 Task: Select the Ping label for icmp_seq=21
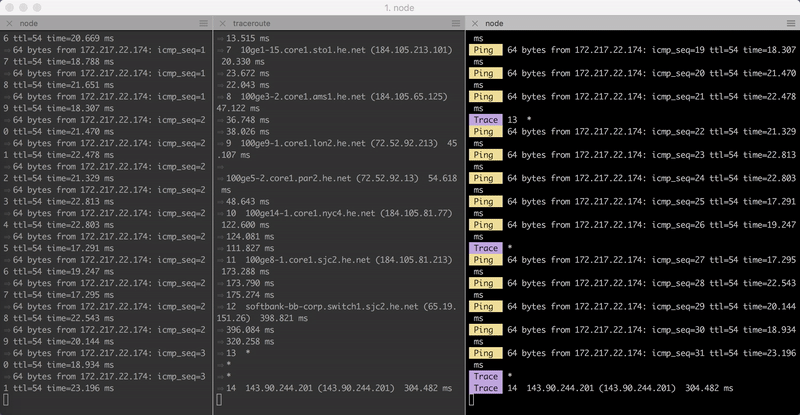point(486,96)
